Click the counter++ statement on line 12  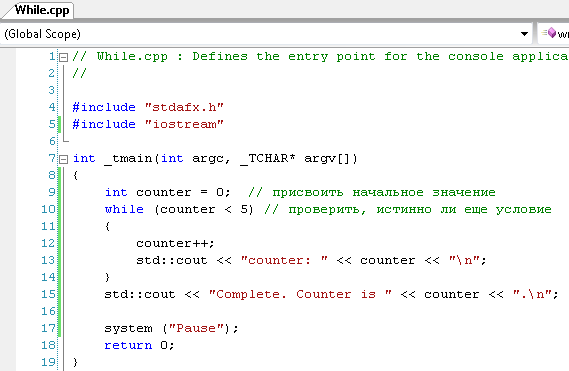coord(175,244)
